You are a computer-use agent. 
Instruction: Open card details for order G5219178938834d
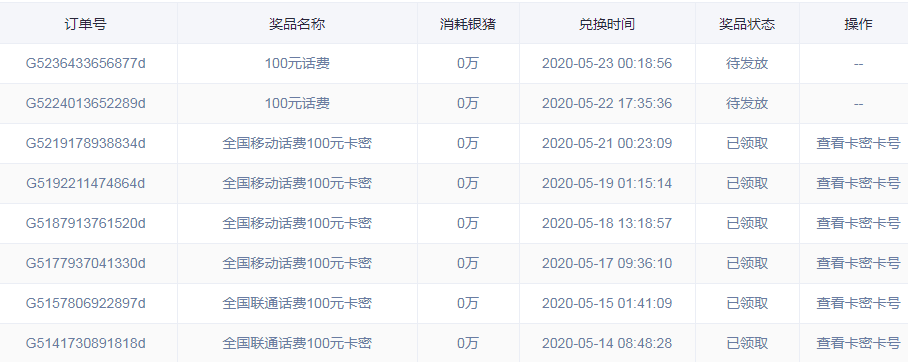tap(858, 143)
